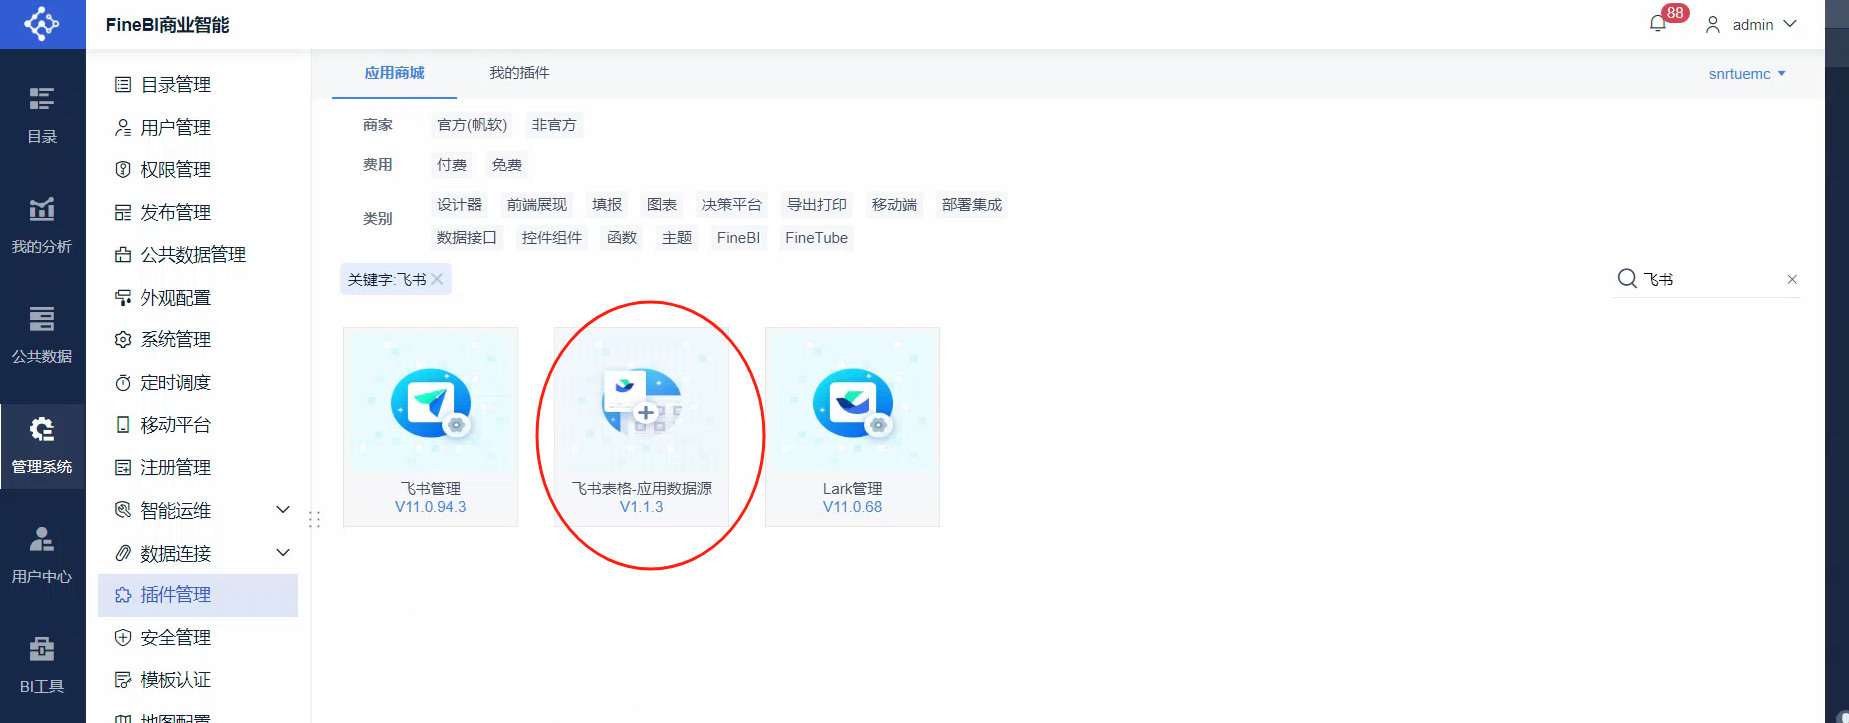
Task: Filter by 非官方 vendor
Action: pyautogui.click(x=554, y=125)
